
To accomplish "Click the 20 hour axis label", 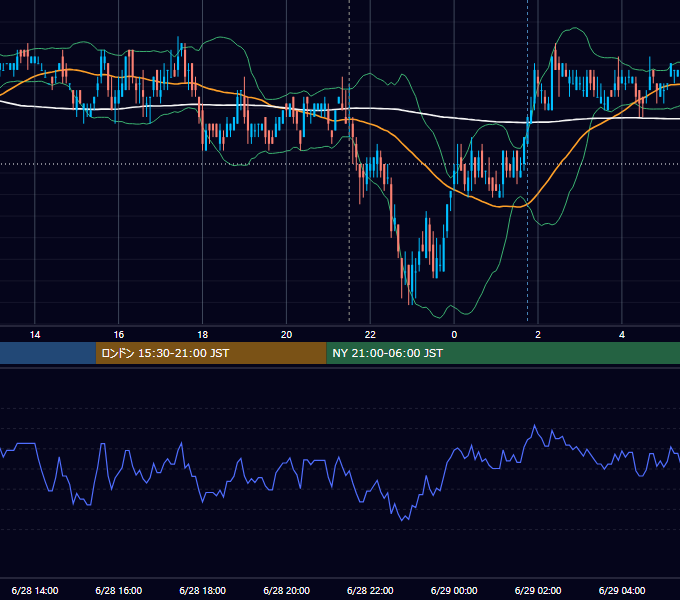I will [x=286, y=334].
